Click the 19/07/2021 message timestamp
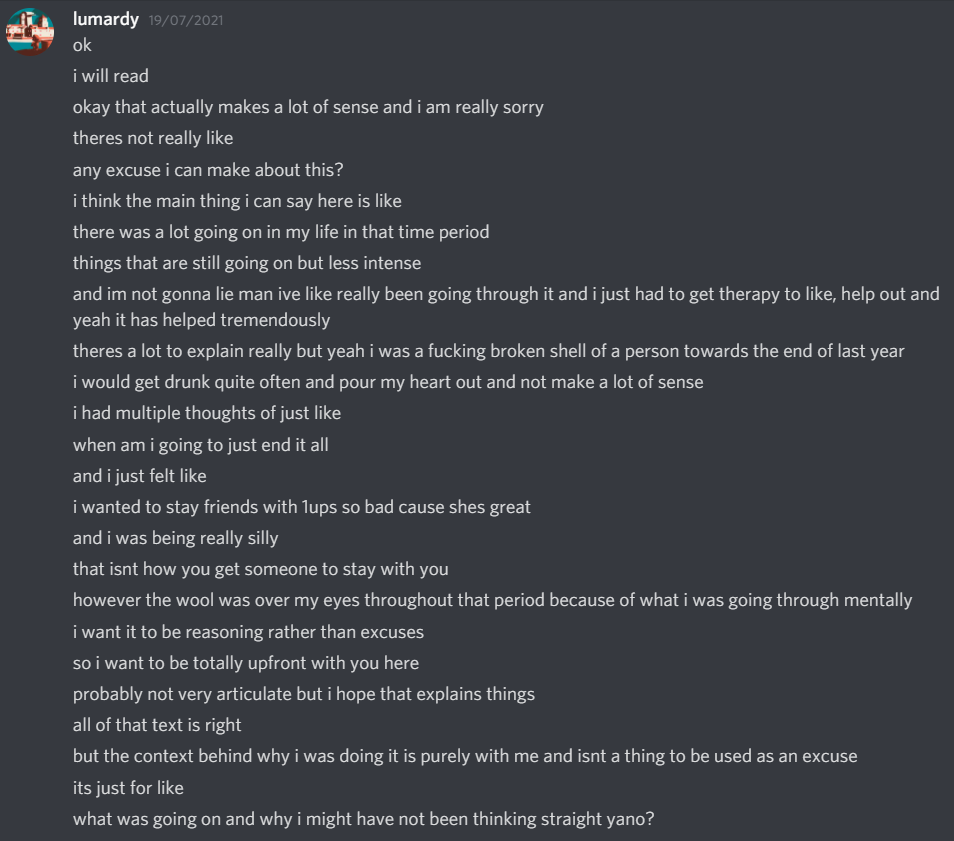The height and width of the screenshot is (841, 954). pos(185,20)
